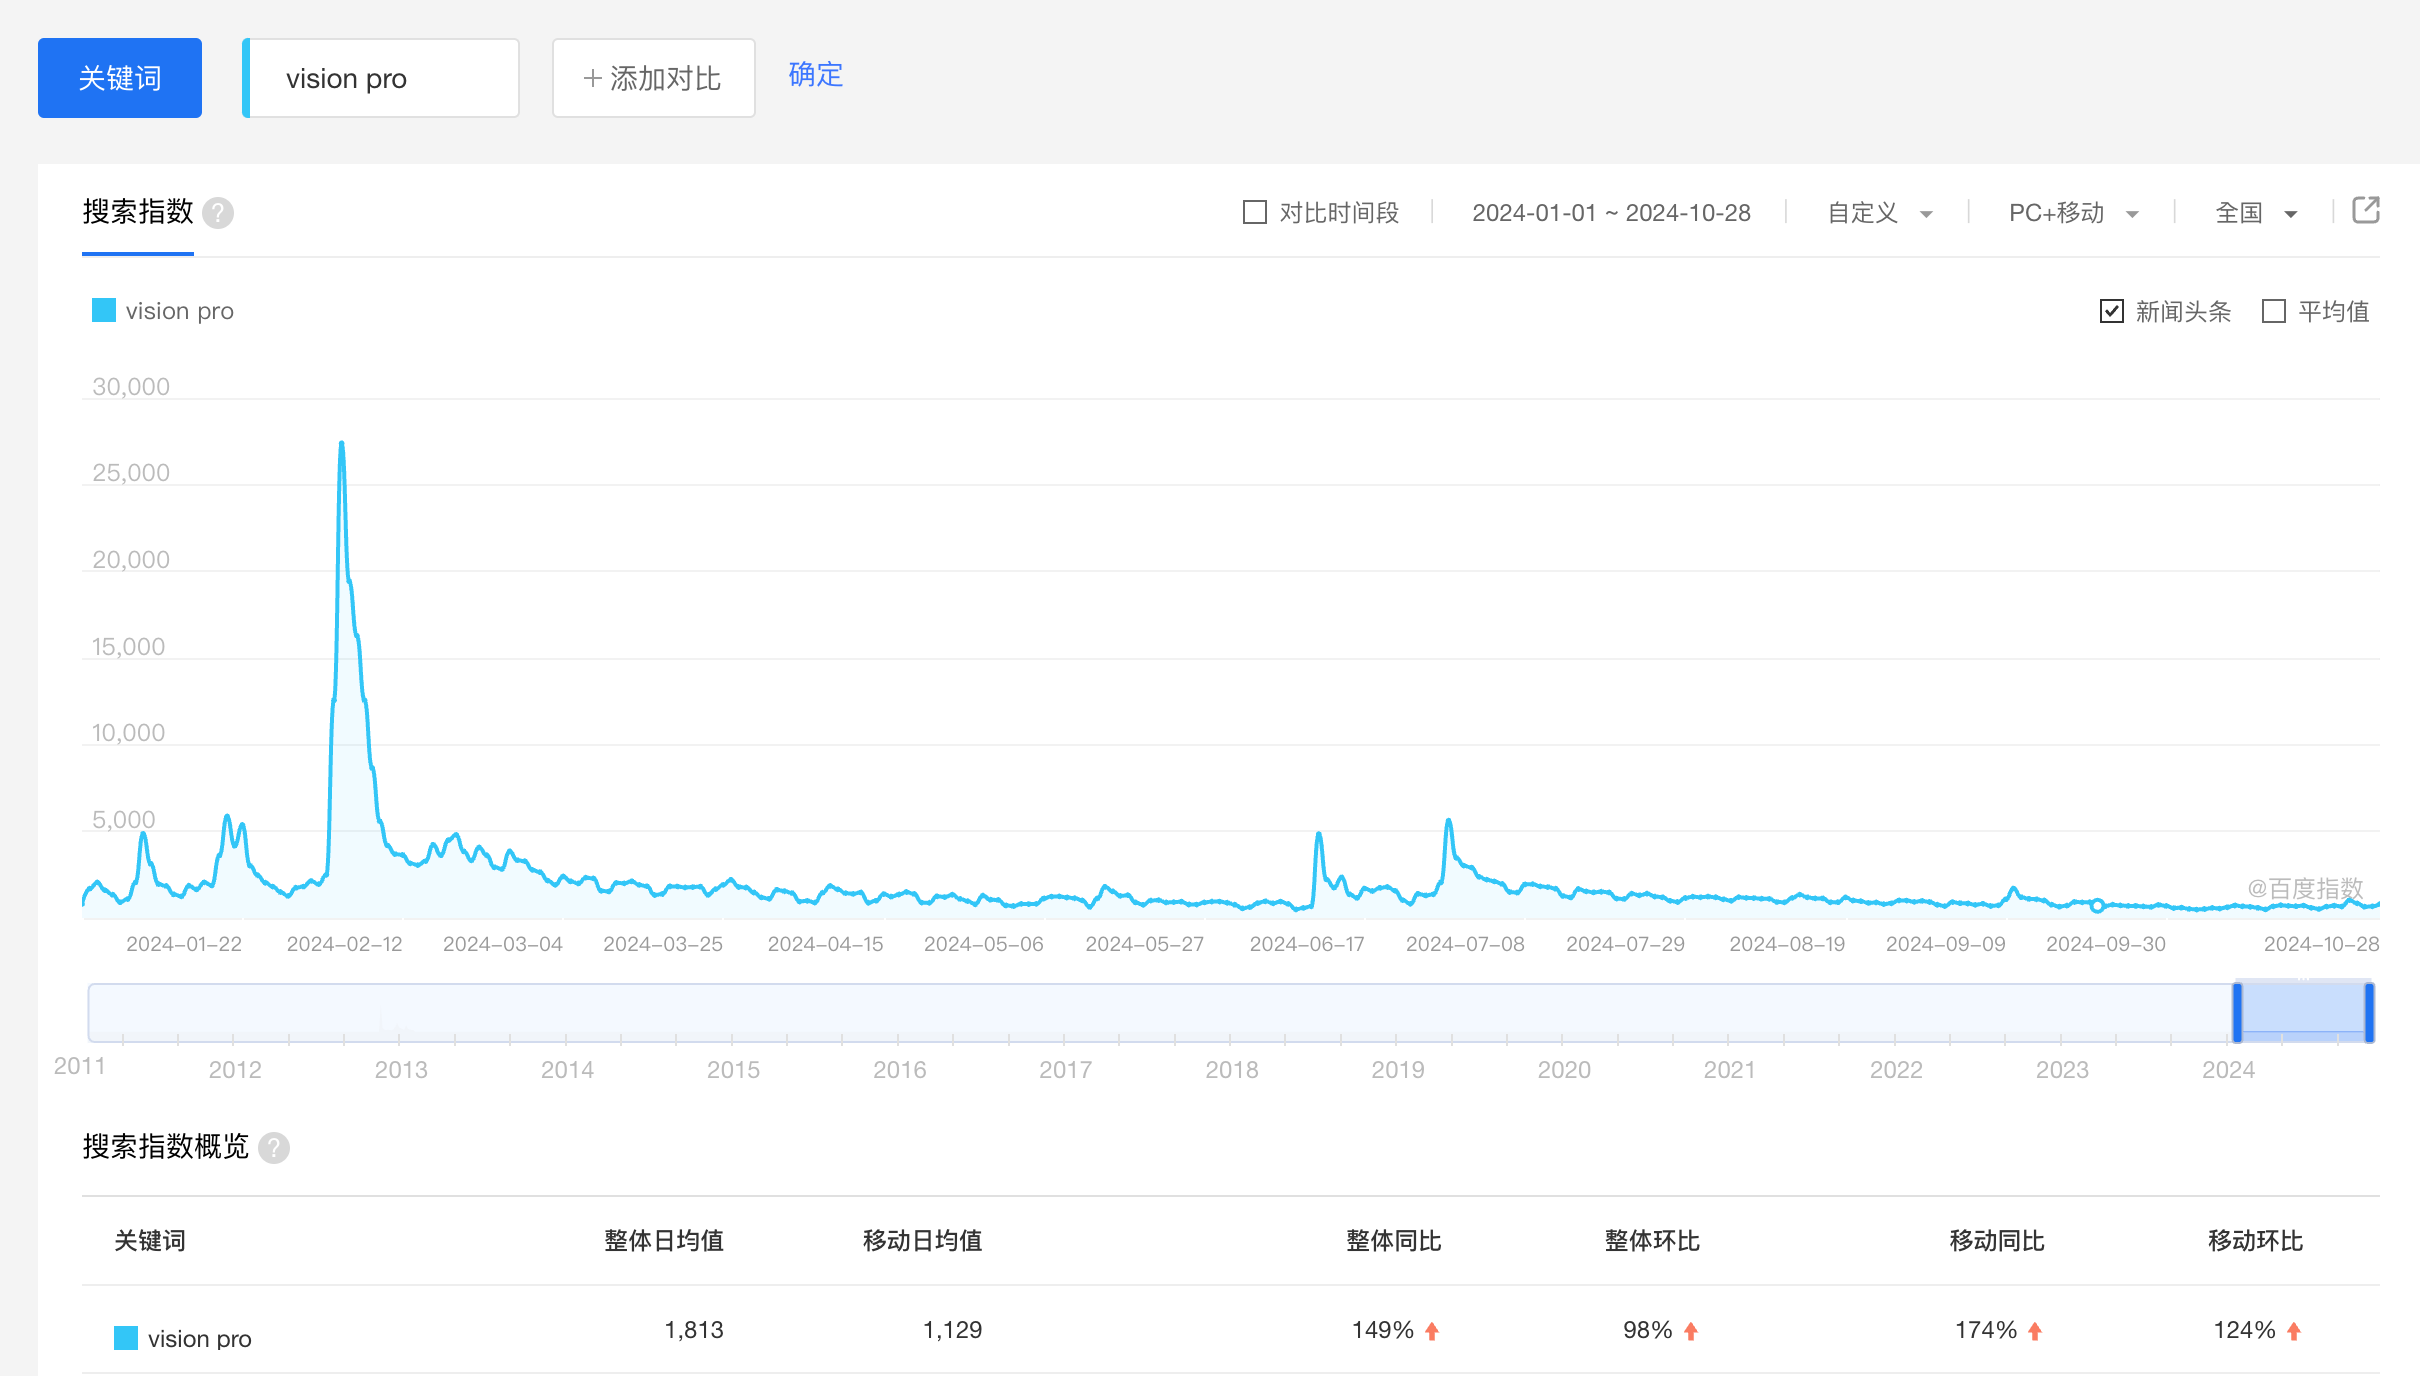Image resolution: width=2420 pixels, height=1376 pixels.
Task: Click the export/share icon at top right
Action: 2365,210
